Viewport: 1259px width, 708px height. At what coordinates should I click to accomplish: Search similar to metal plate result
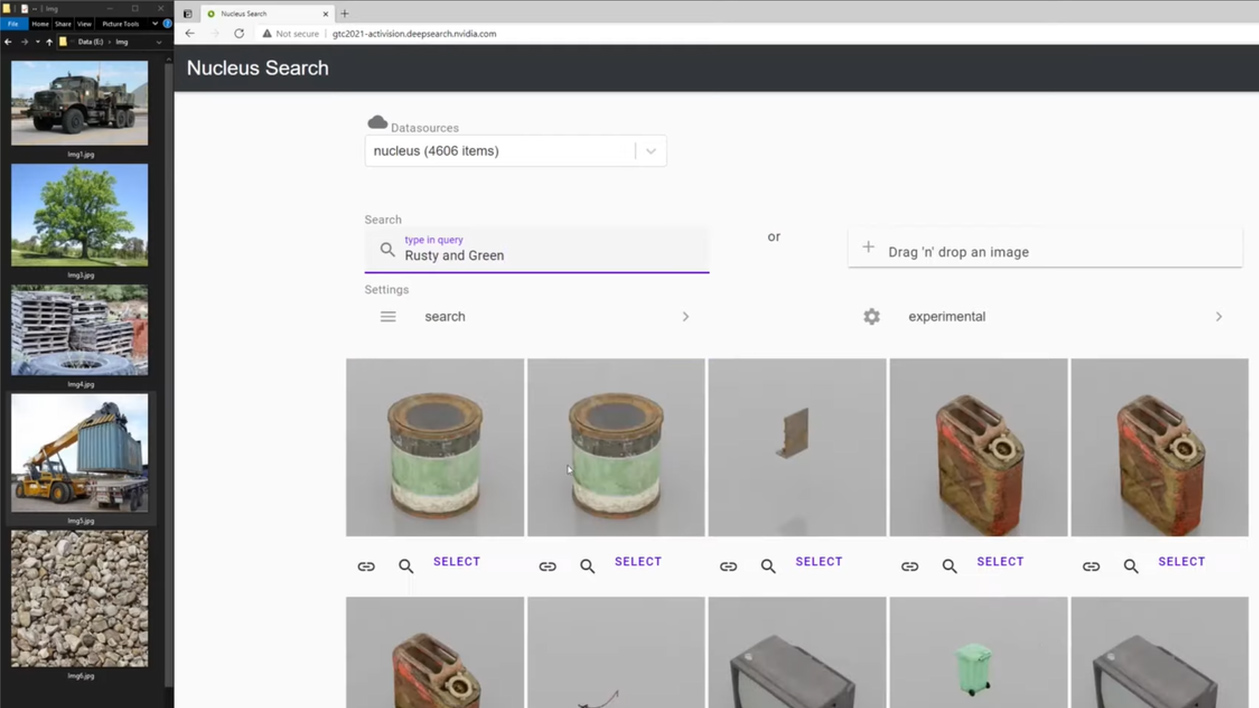(x=768, y=566)
